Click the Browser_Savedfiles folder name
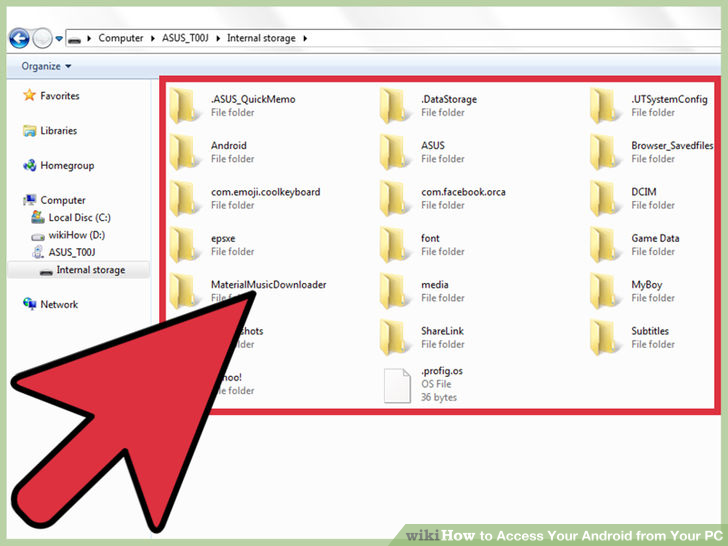728x546 pixels. (672, 145)
